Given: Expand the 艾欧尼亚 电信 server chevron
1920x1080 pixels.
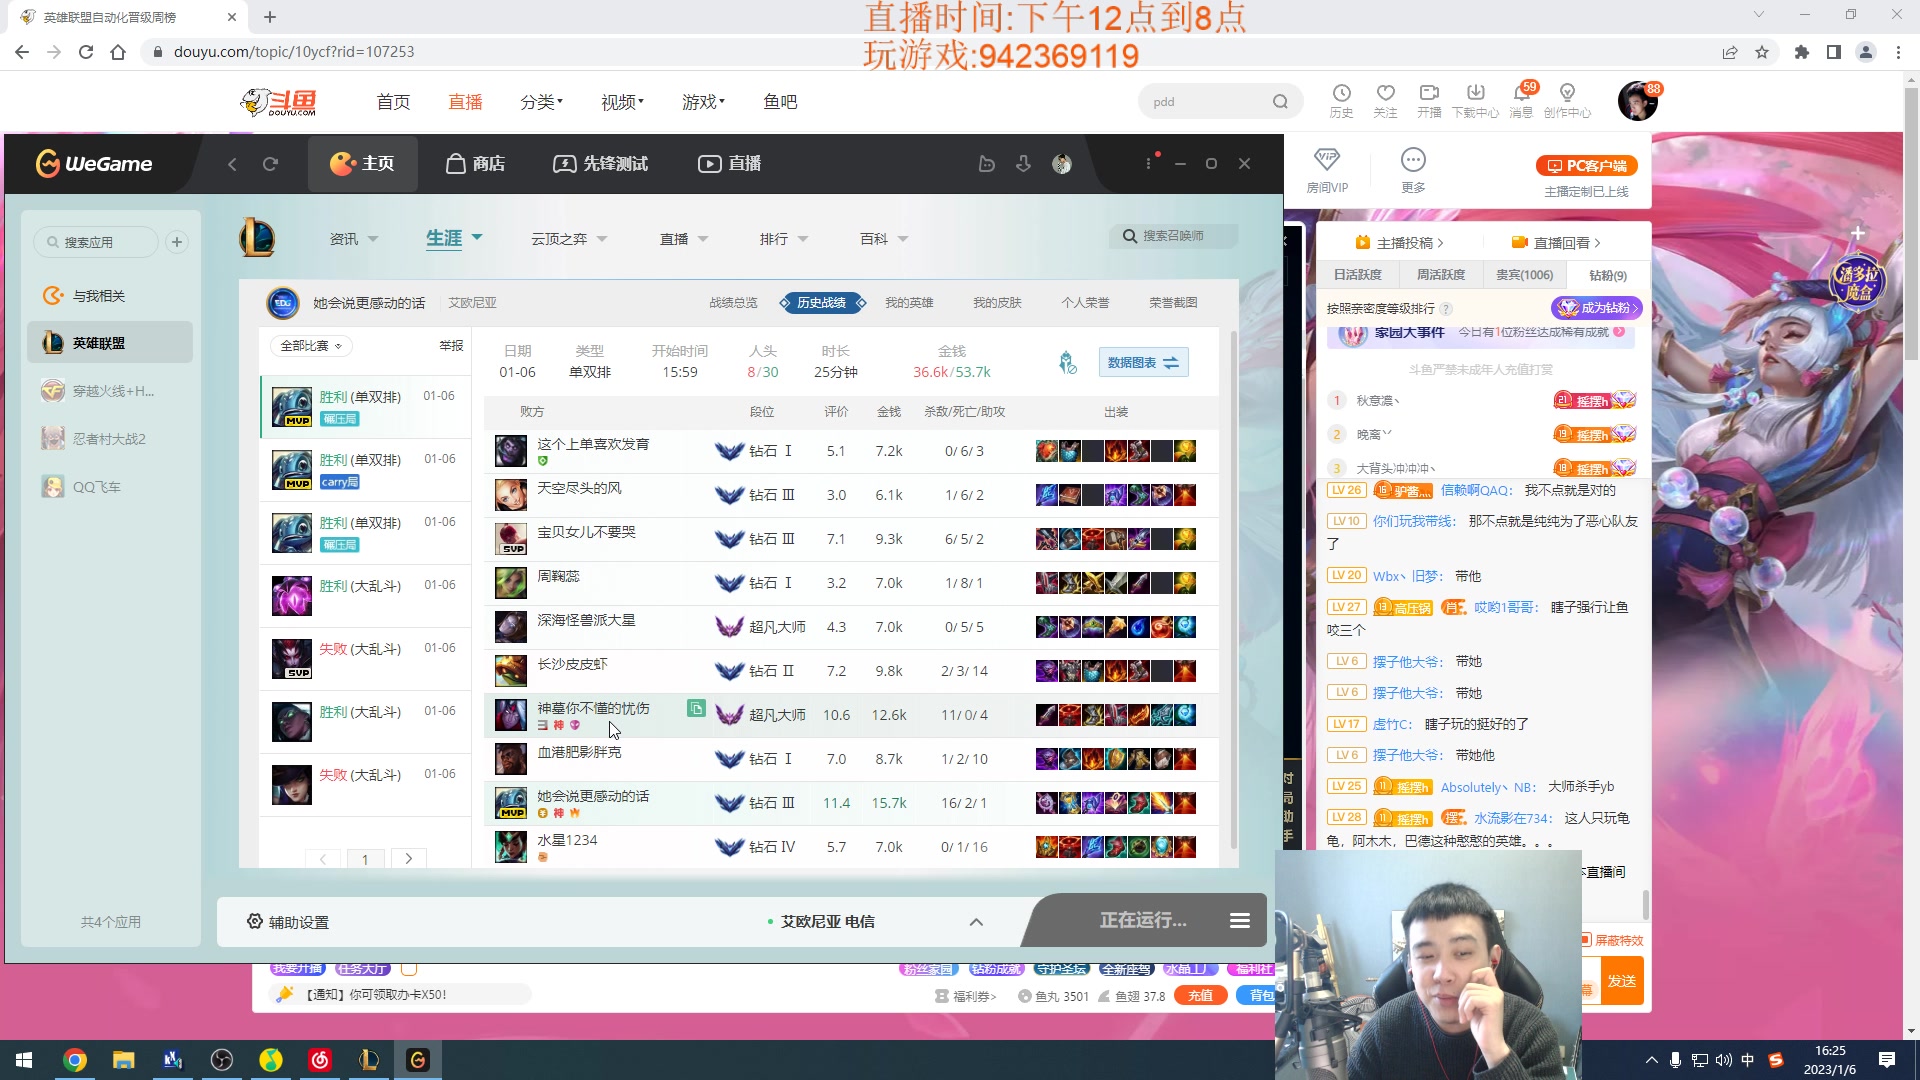Looking at the screenshot, I should tap(976, 922).
